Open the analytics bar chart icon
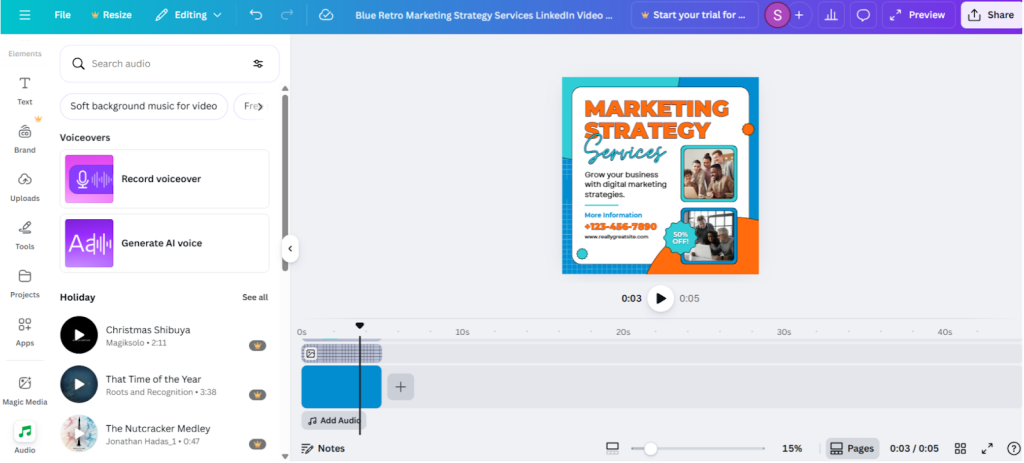The image size is (1024, 463). pos(831,15)
